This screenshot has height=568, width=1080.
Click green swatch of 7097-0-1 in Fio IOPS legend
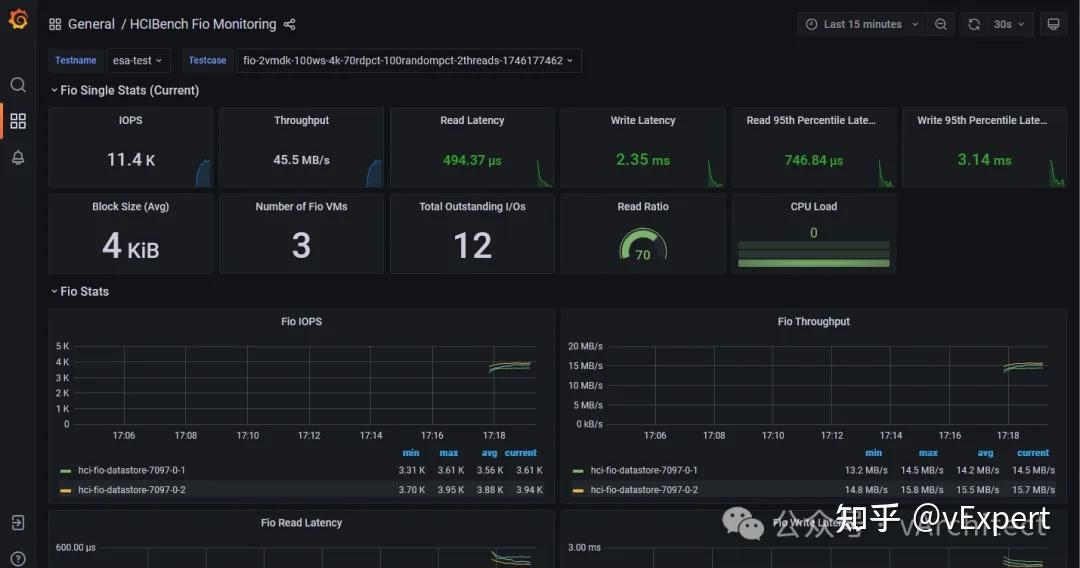(x=65, y=471)
